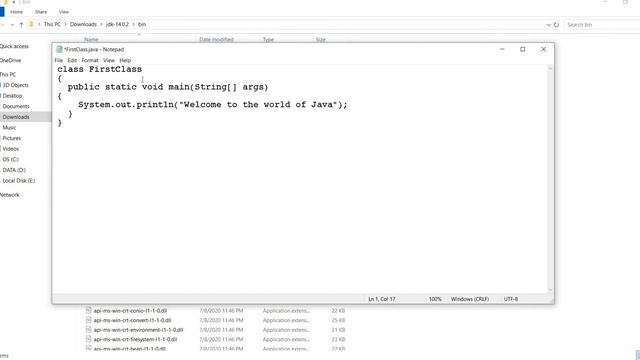
Task: Select Local Disk (E:) in navigation pane
Action: click(x=19, y=180)
